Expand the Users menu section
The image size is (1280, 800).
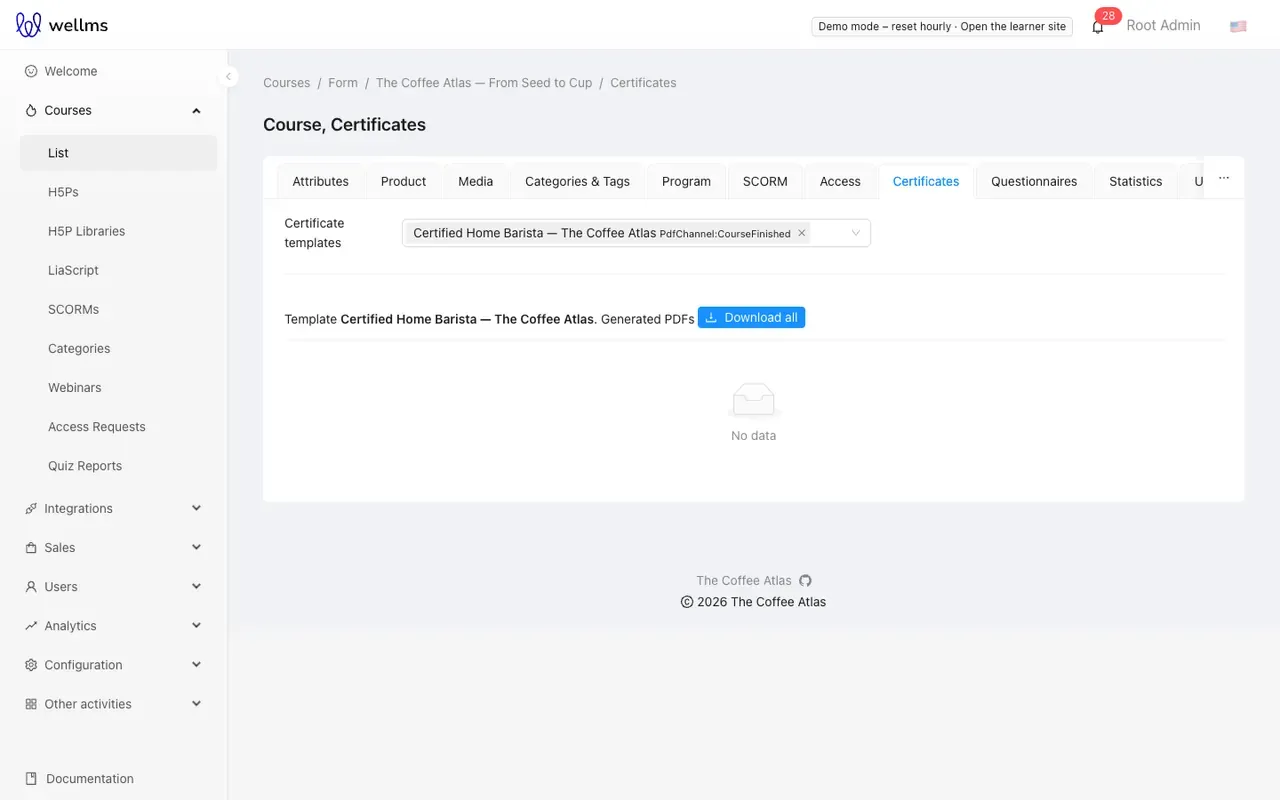(196, 586)
